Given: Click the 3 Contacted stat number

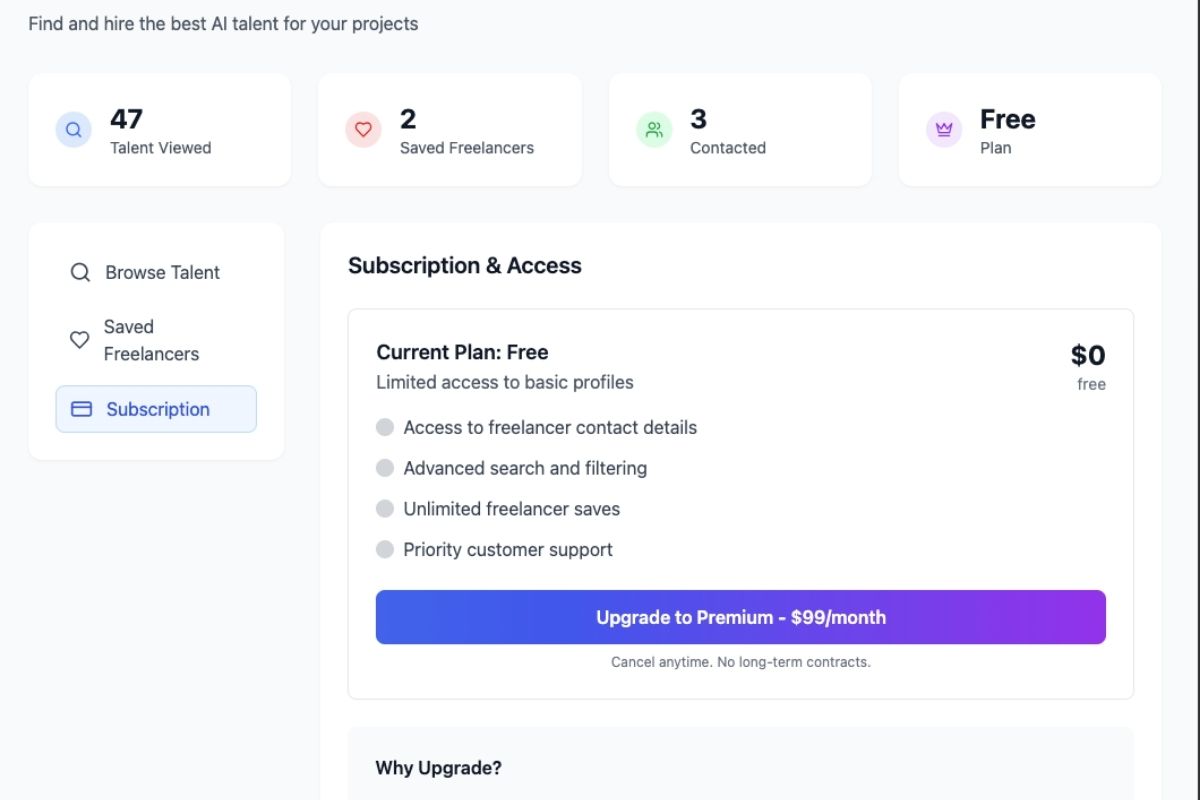Looking at the screenshot, I should click(698, 119).
